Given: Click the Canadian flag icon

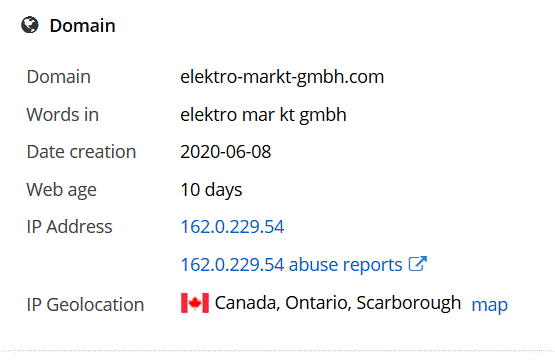Looking at the screenshot, I should 195,303.
